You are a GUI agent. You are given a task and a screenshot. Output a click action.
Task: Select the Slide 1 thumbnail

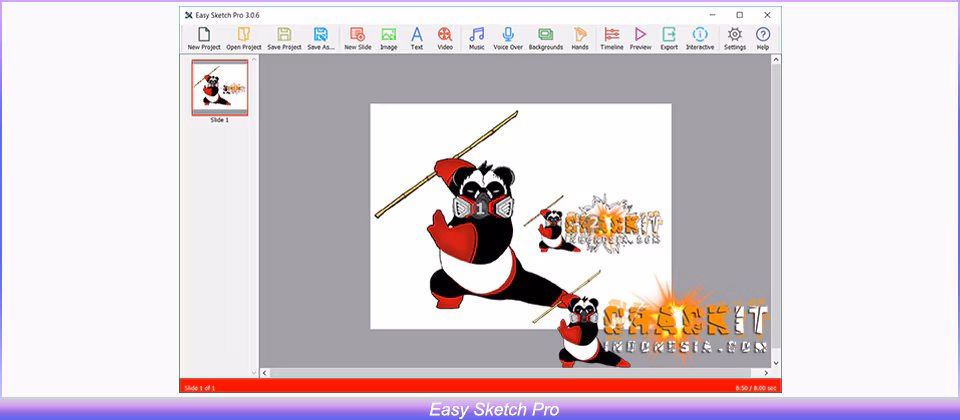pyautogui.click(x=220, y=88)
